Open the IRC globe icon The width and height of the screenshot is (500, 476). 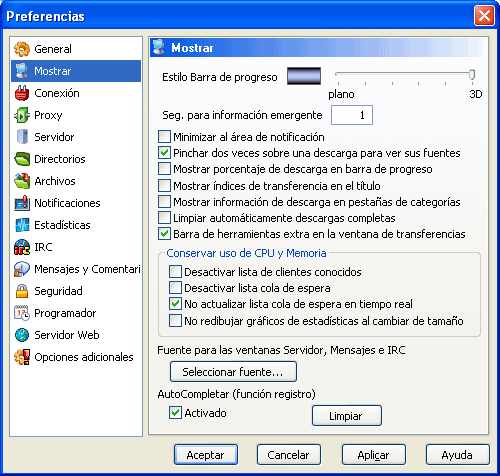click(x=22, y=247)
